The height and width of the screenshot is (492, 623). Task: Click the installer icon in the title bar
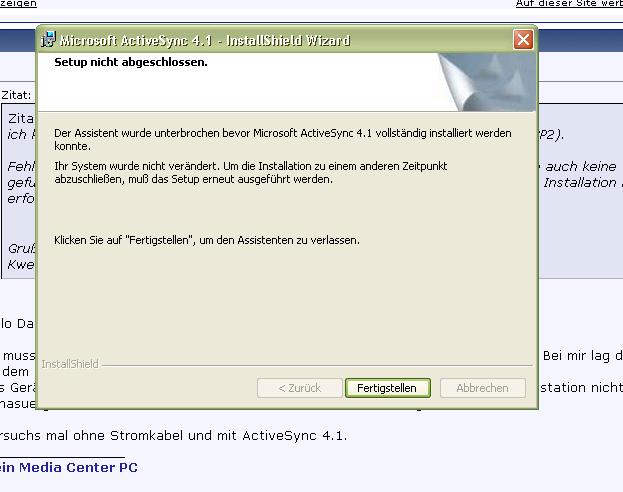tap(48, 41)
